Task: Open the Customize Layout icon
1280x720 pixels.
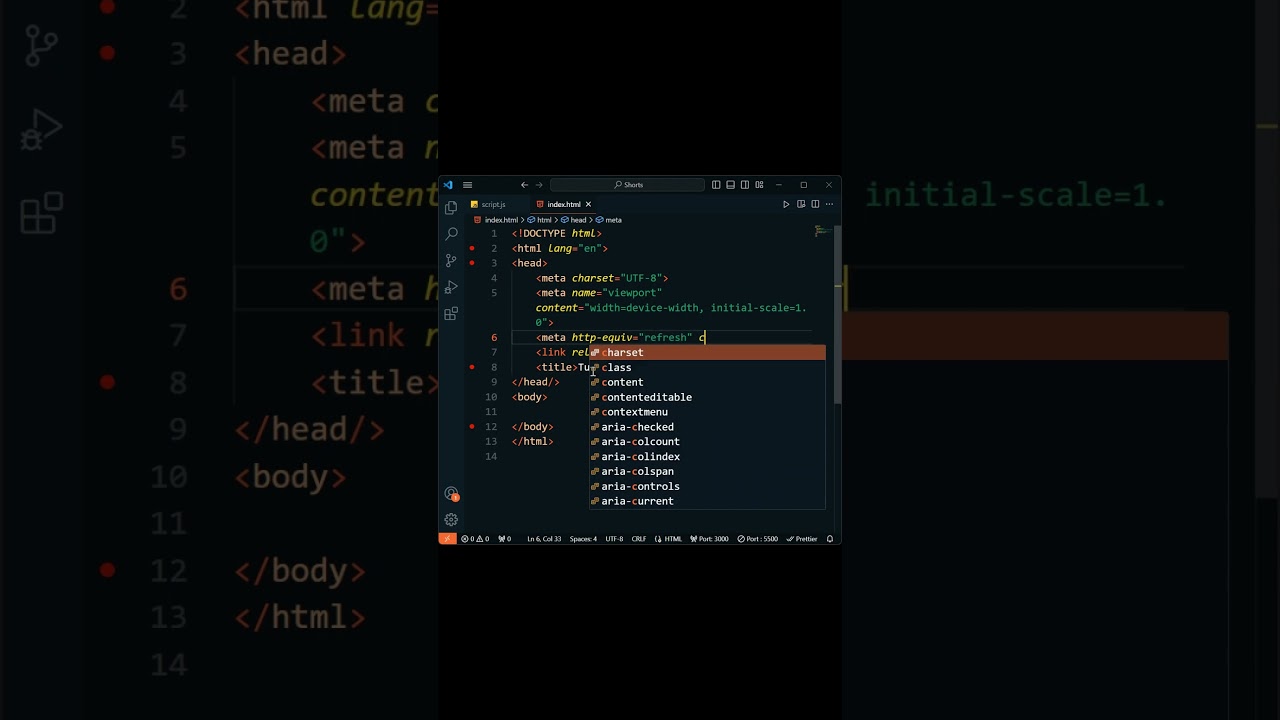Action: pos(759,185)
